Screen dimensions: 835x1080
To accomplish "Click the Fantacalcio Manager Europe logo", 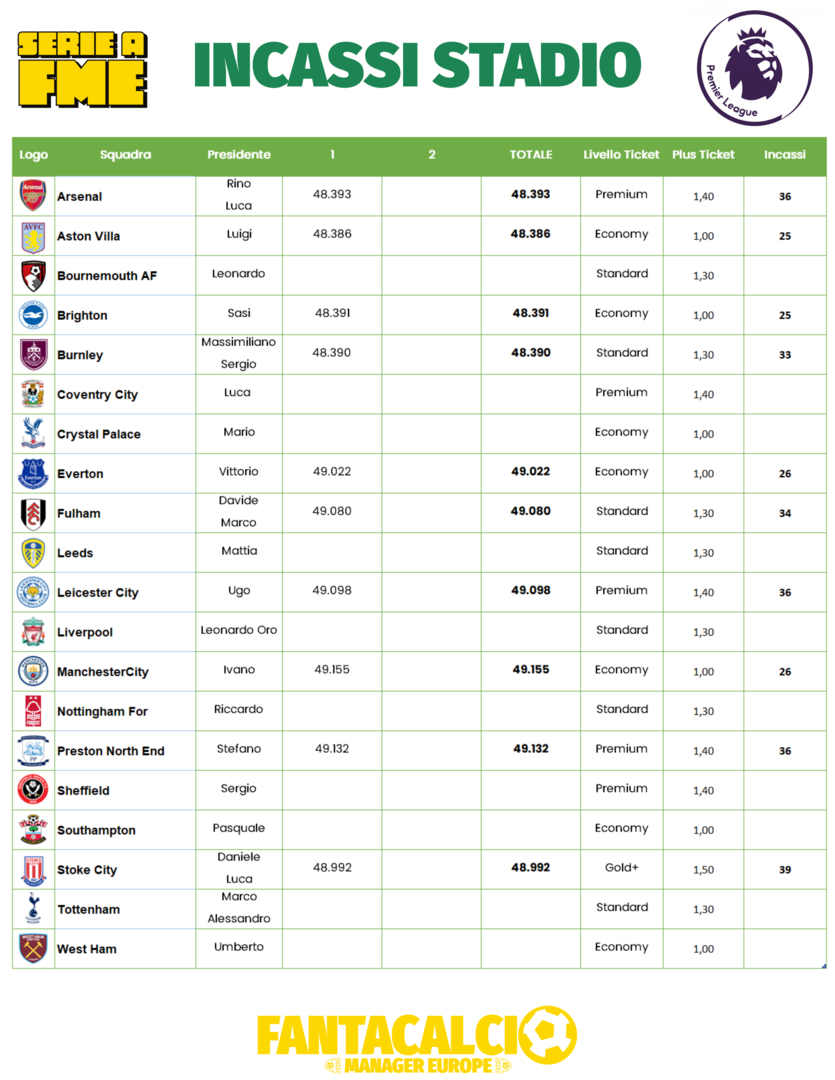I will pyautogui.click(x=417, y=1040).
